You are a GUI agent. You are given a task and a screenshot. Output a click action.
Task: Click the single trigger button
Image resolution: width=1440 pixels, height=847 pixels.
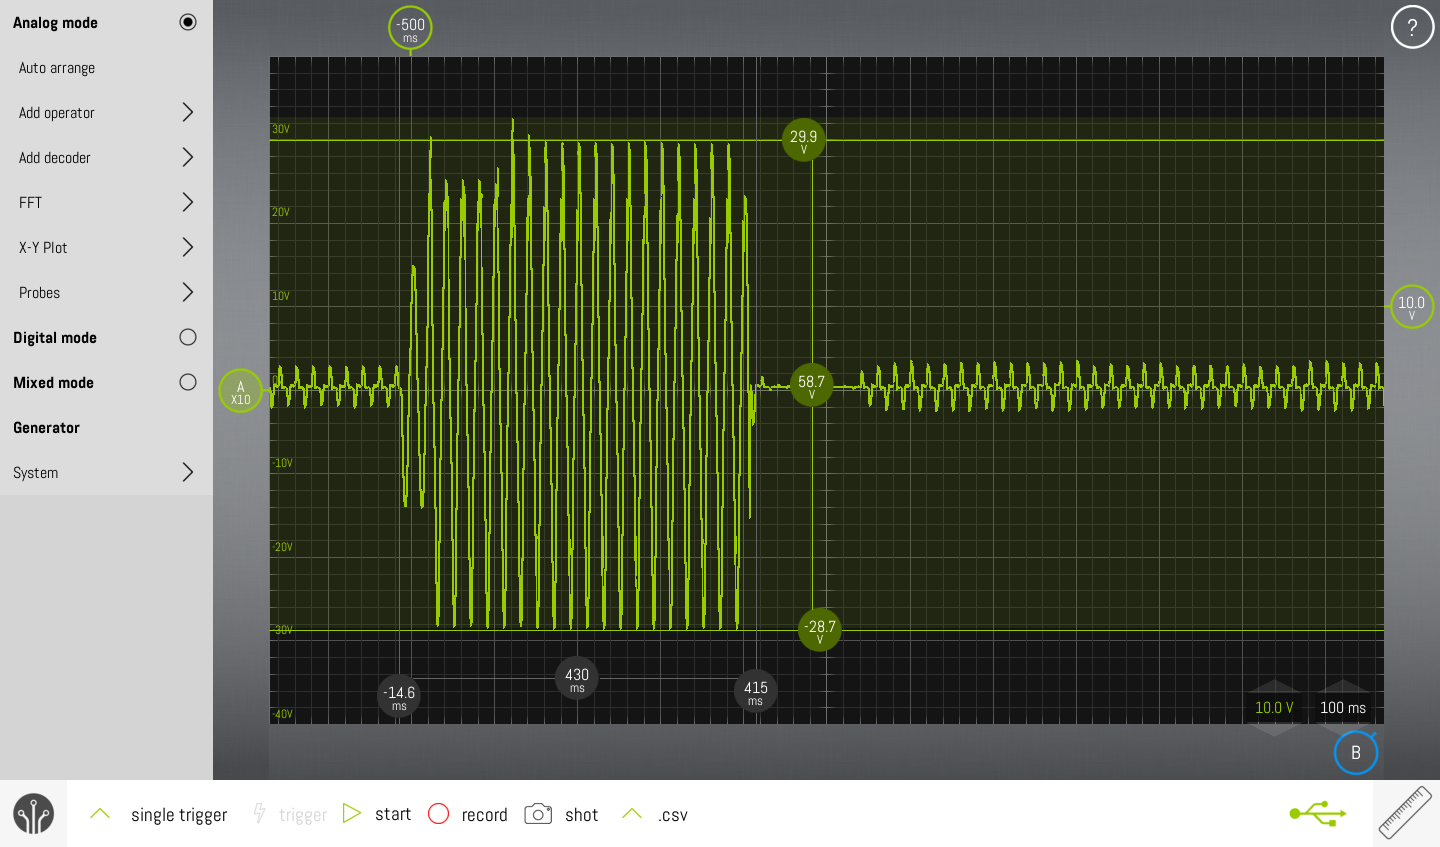179,815
